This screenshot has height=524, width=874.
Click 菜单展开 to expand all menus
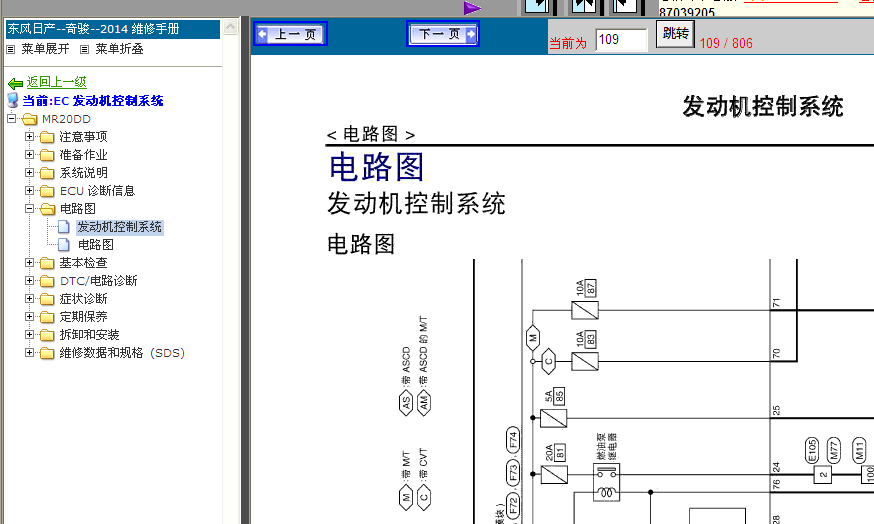(45, 49)
